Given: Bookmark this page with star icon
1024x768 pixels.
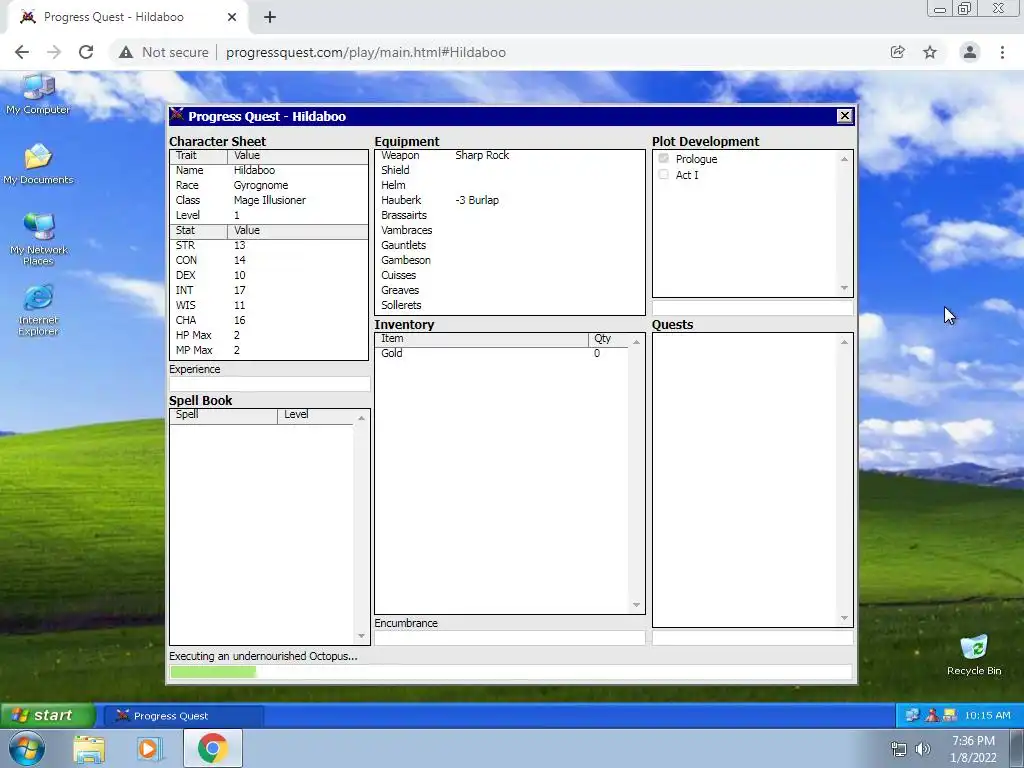Looking at the screenshot, I should coord(930,52).
